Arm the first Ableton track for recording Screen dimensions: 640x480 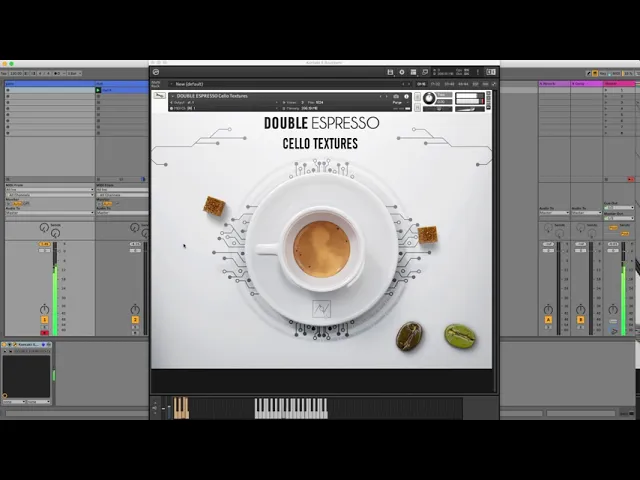[x=44, y=333]
